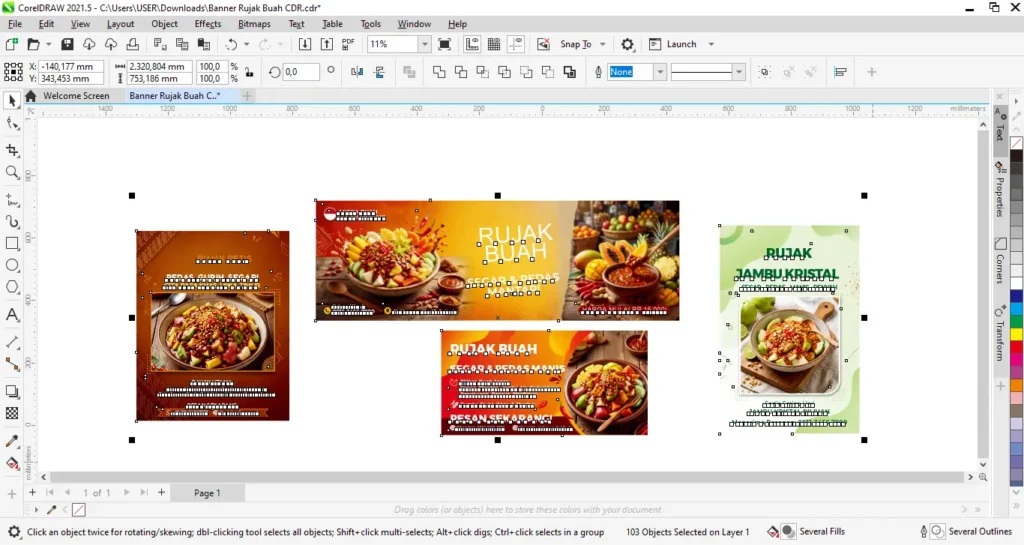This screenshot has width=1024, height=545.
Task: Select the Crop tool
Action: (12, 150)
